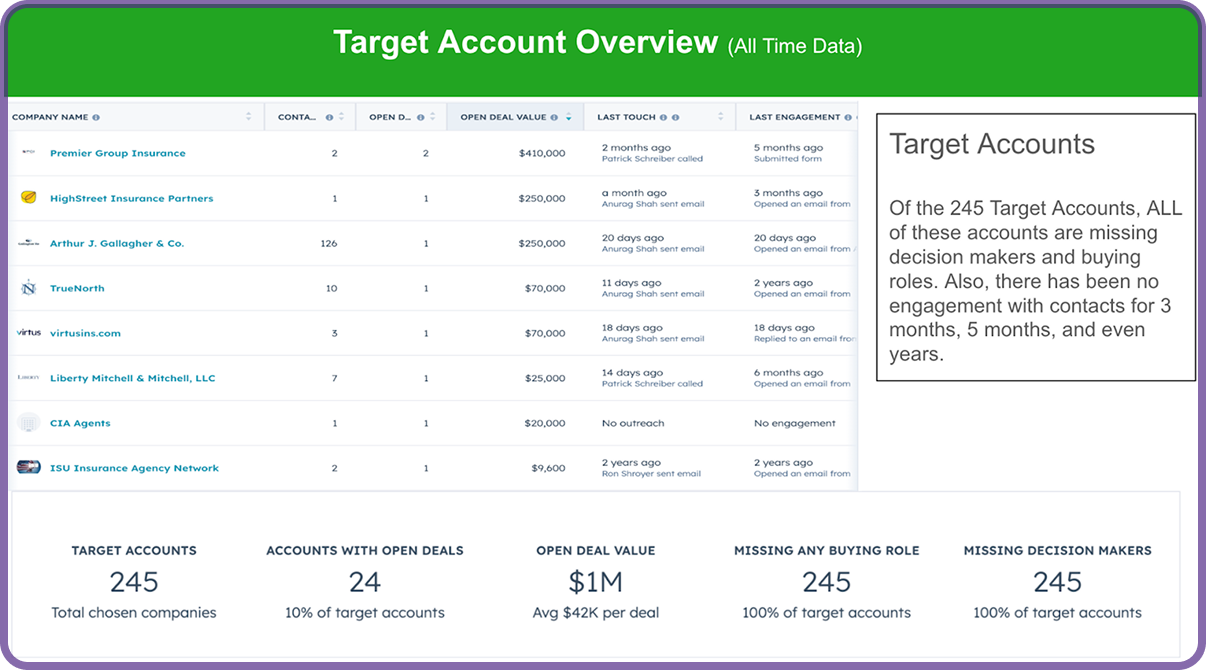The image size is (1206, 670).
Task: Click the Target Accounts note heading
Action: pyautogui.click(x=992, y=145)
